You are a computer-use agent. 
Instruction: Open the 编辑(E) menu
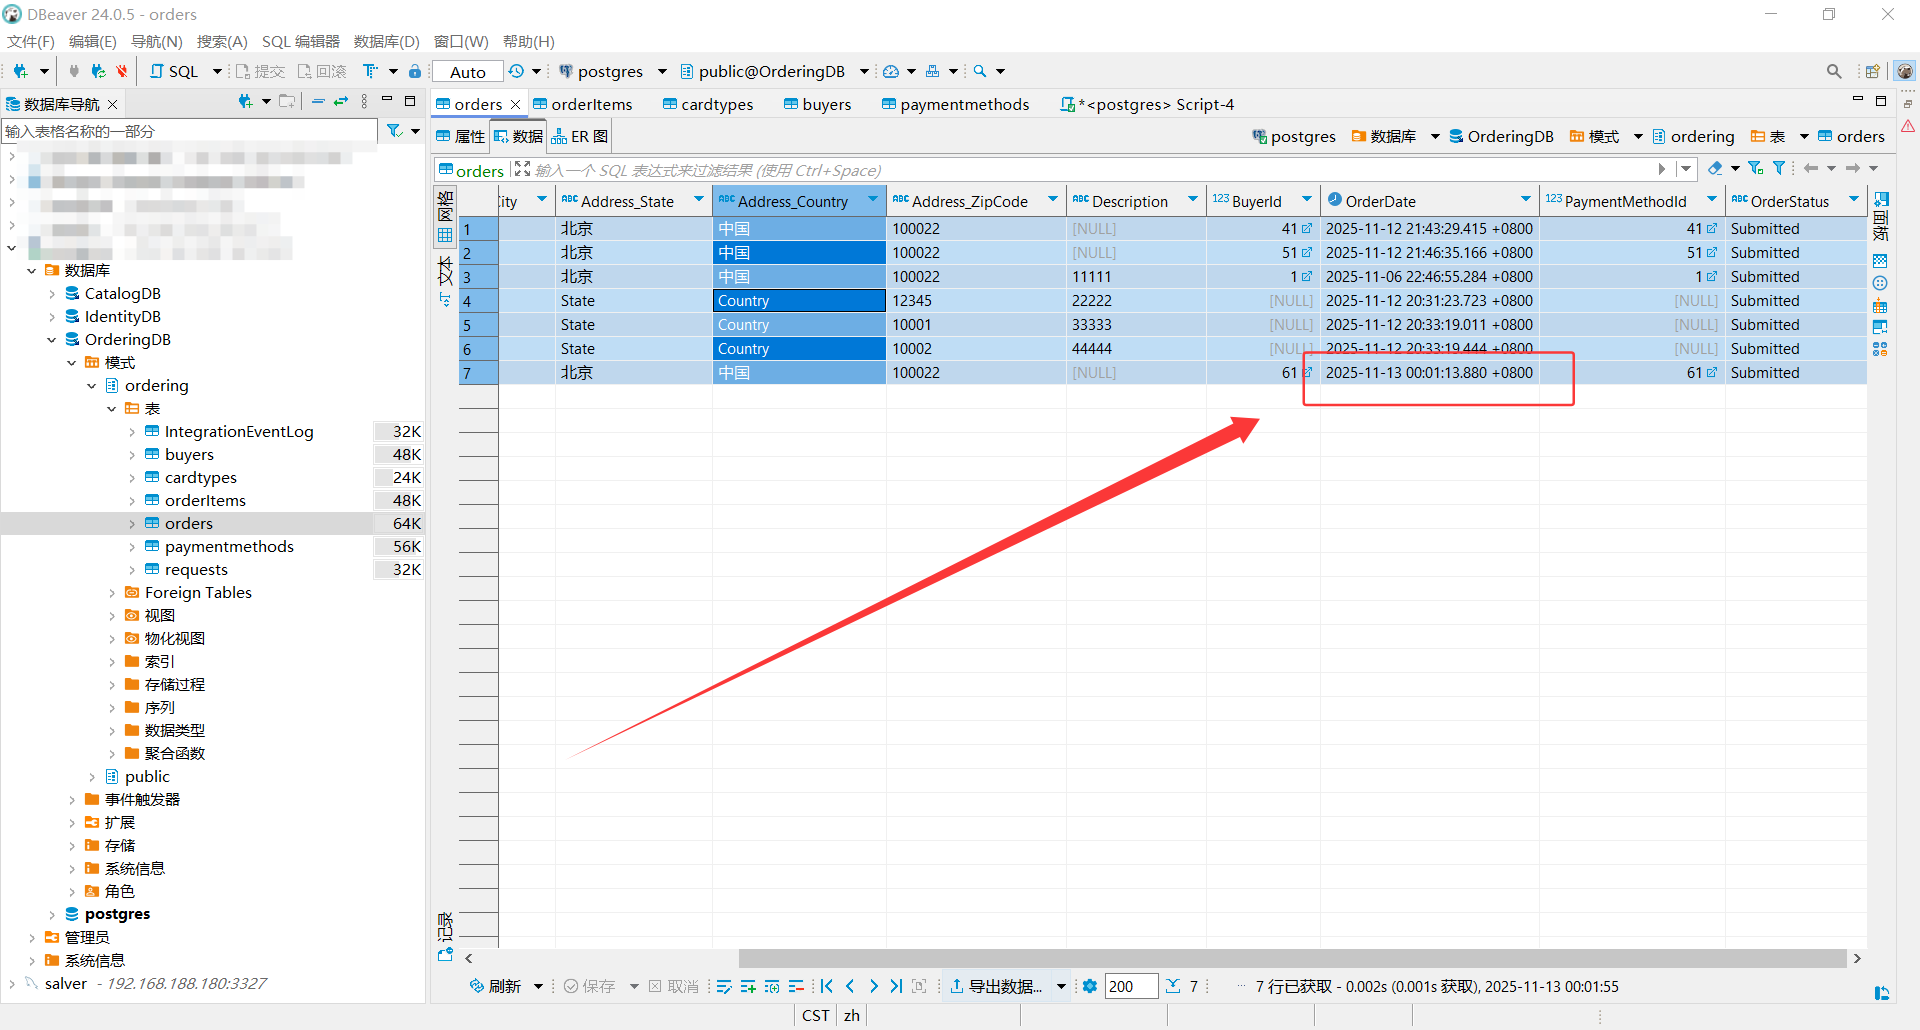(x=93, y=41)
